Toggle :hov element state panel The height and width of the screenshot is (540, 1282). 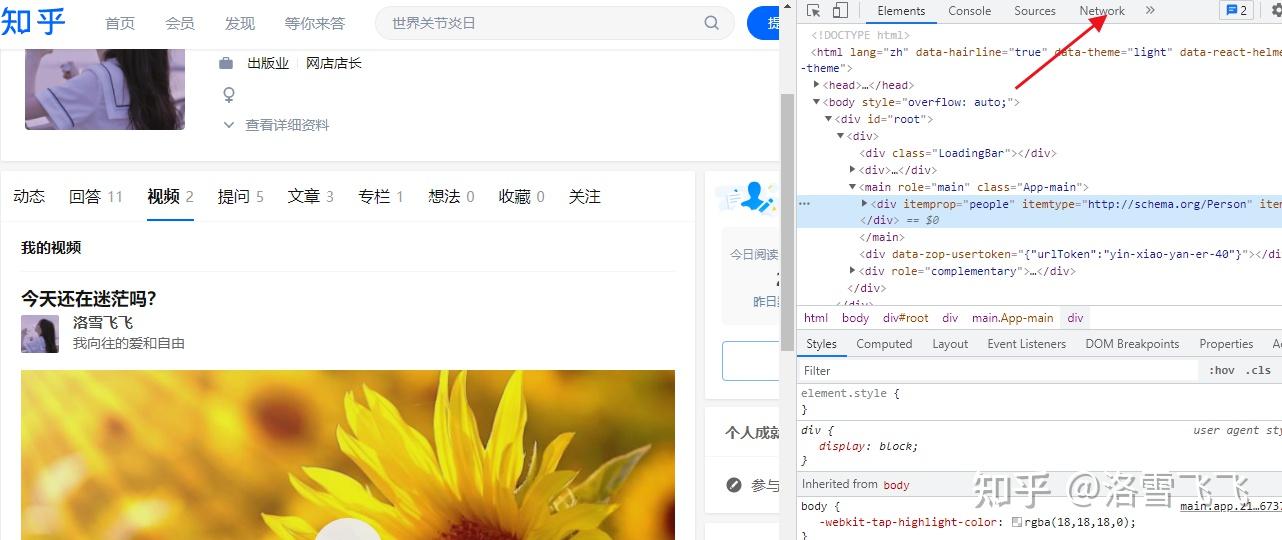pos(1221,370)
